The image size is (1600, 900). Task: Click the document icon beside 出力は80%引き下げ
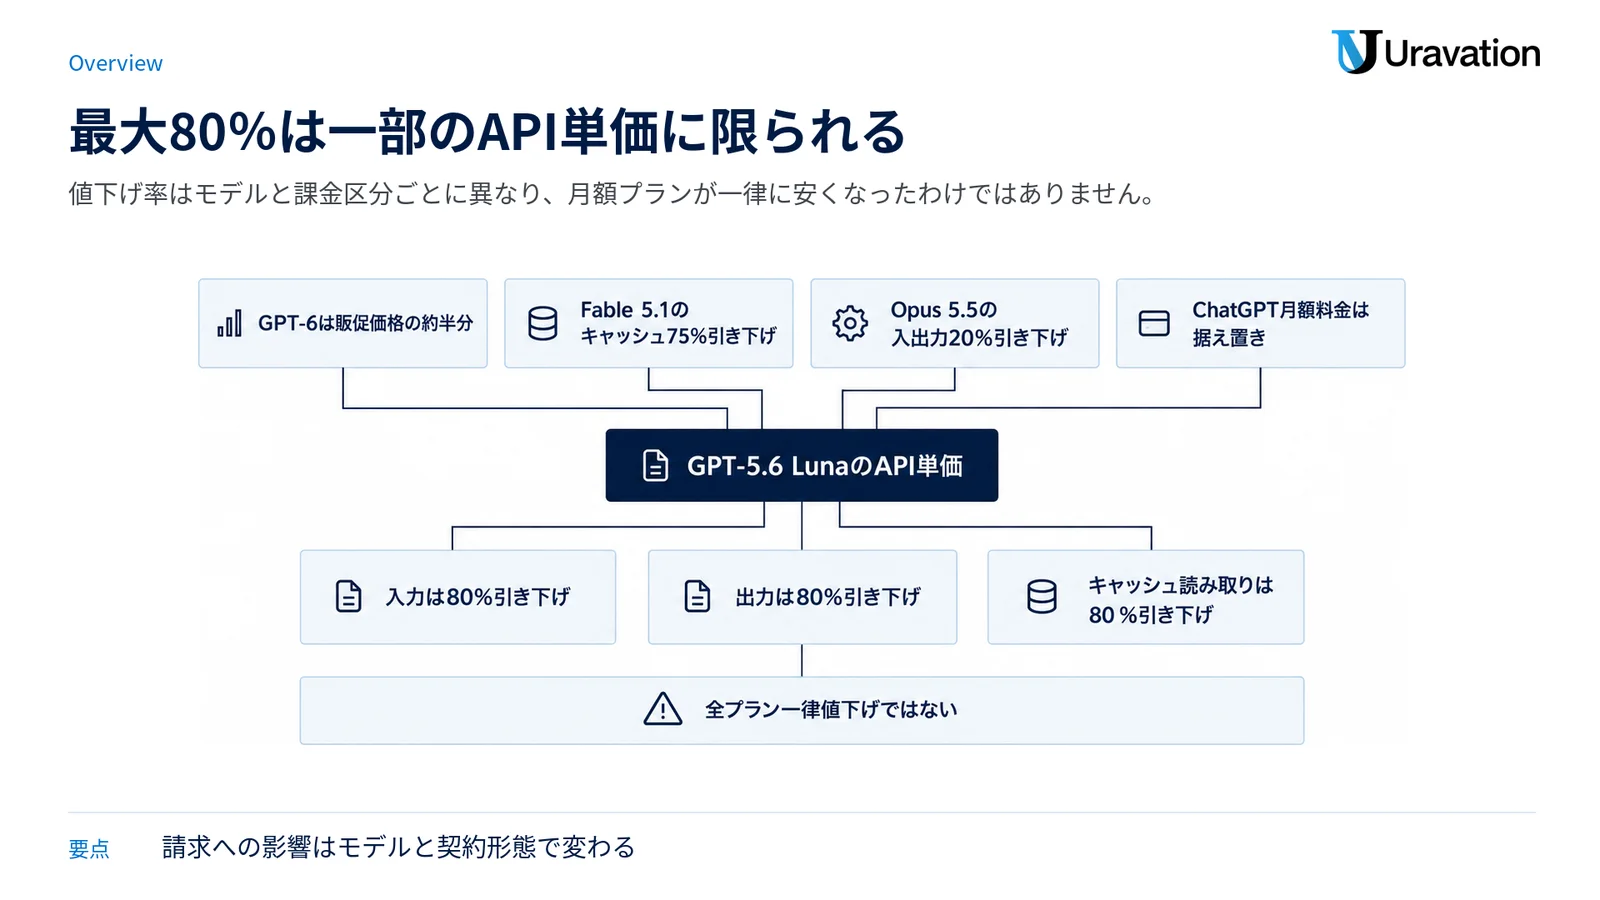pos(697,597)
